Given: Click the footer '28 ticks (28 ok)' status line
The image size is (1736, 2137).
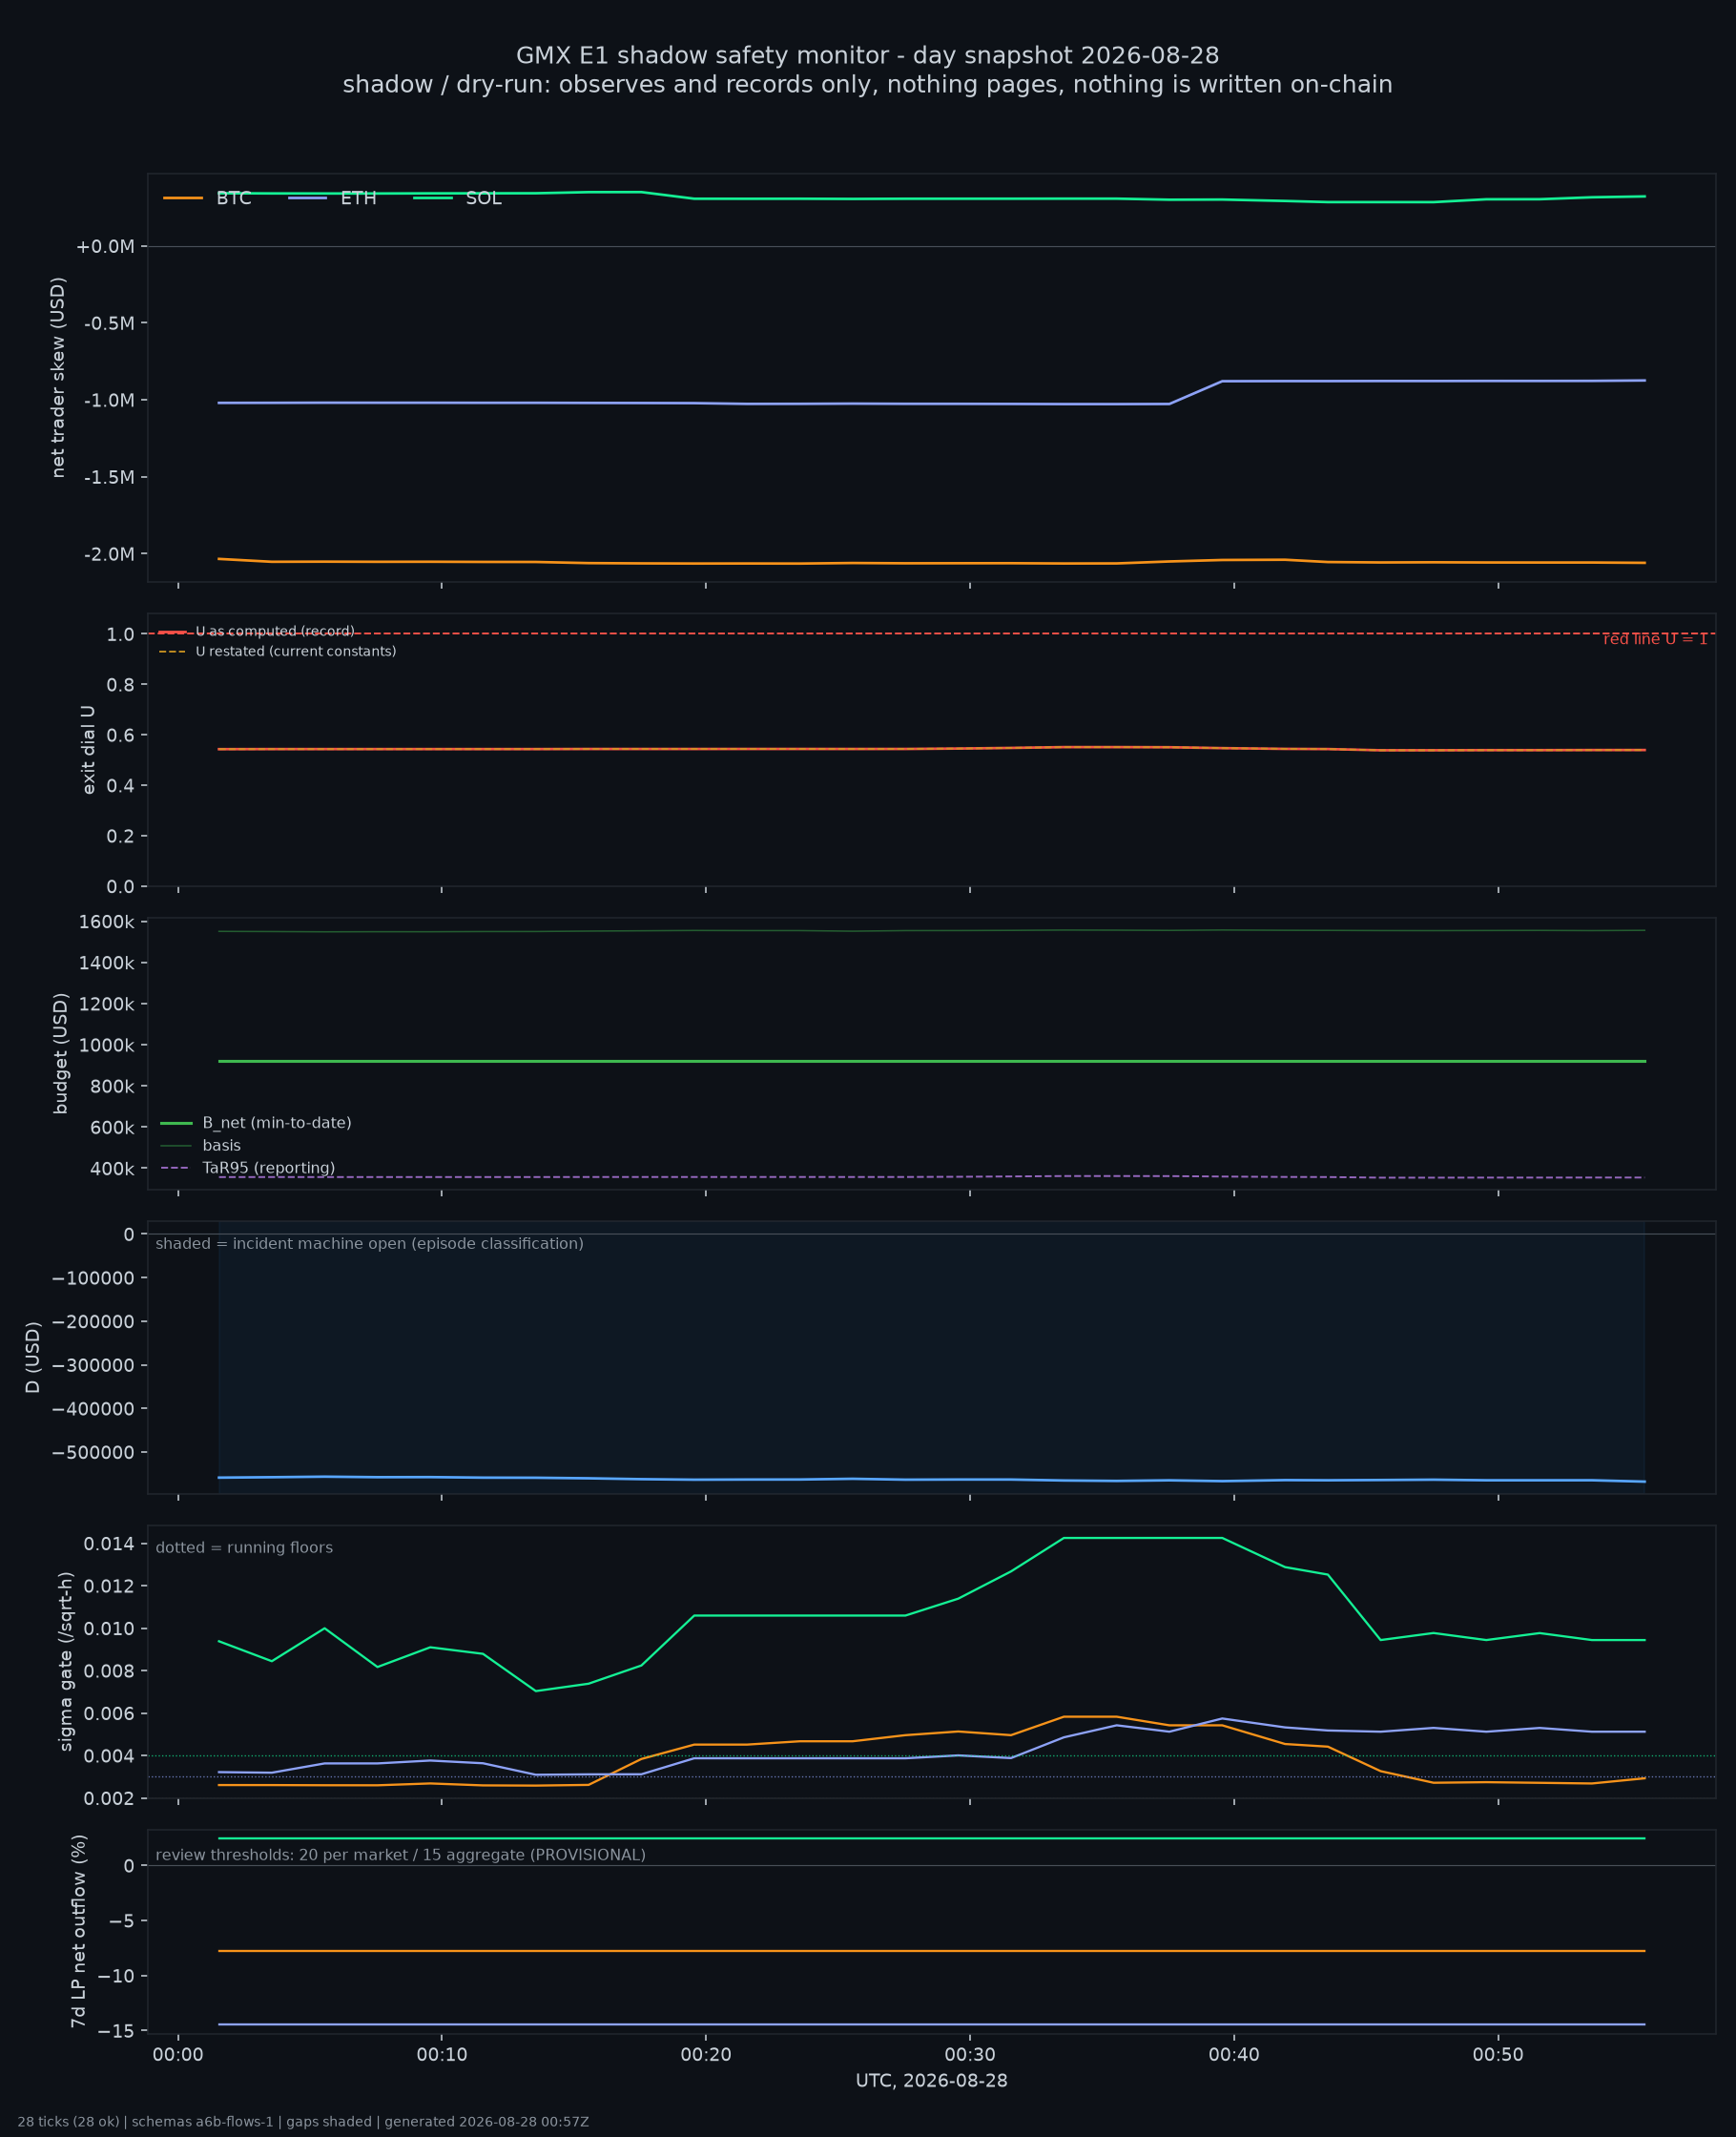Looking at the screenshot, I should 303,2122.
